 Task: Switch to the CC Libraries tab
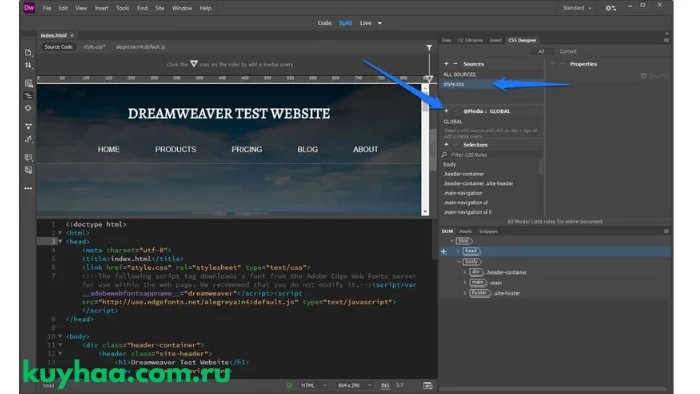(x=470, y=40)
